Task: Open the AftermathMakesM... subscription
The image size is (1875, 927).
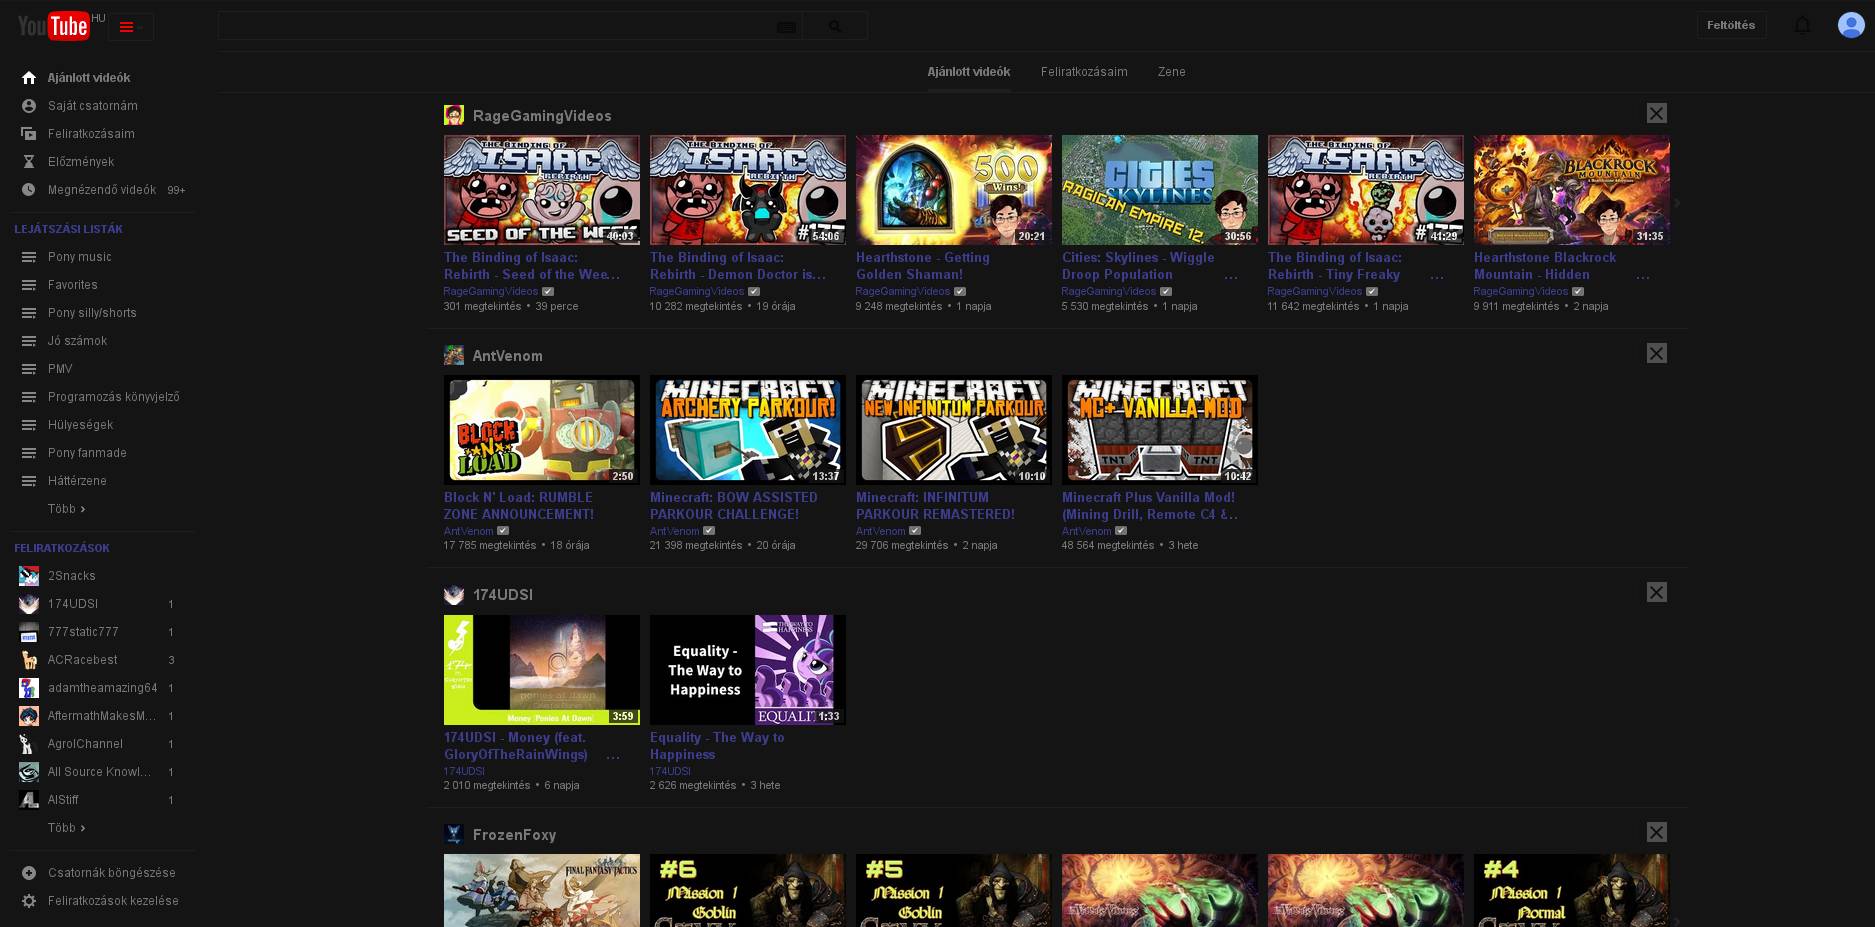Action: 103,716
